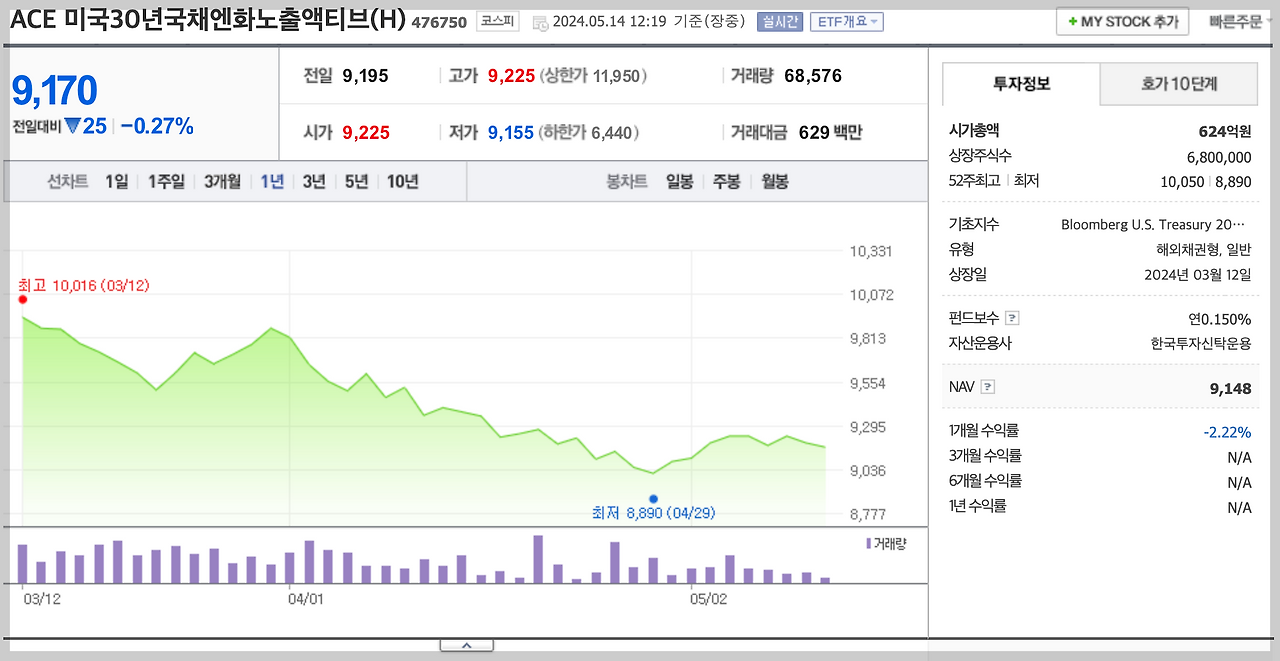Collapse the page with the bottom arrow
The height and width of the screenshot is (661, 1280).
tap(467, 645)
